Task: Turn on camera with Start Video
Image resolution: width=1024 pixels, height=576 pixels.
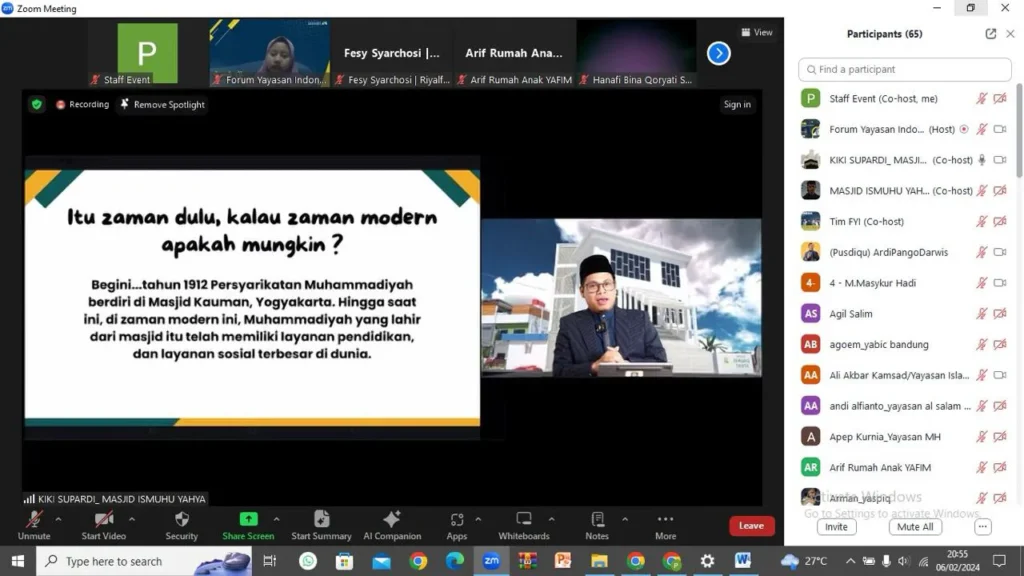Action: (103, 525)
